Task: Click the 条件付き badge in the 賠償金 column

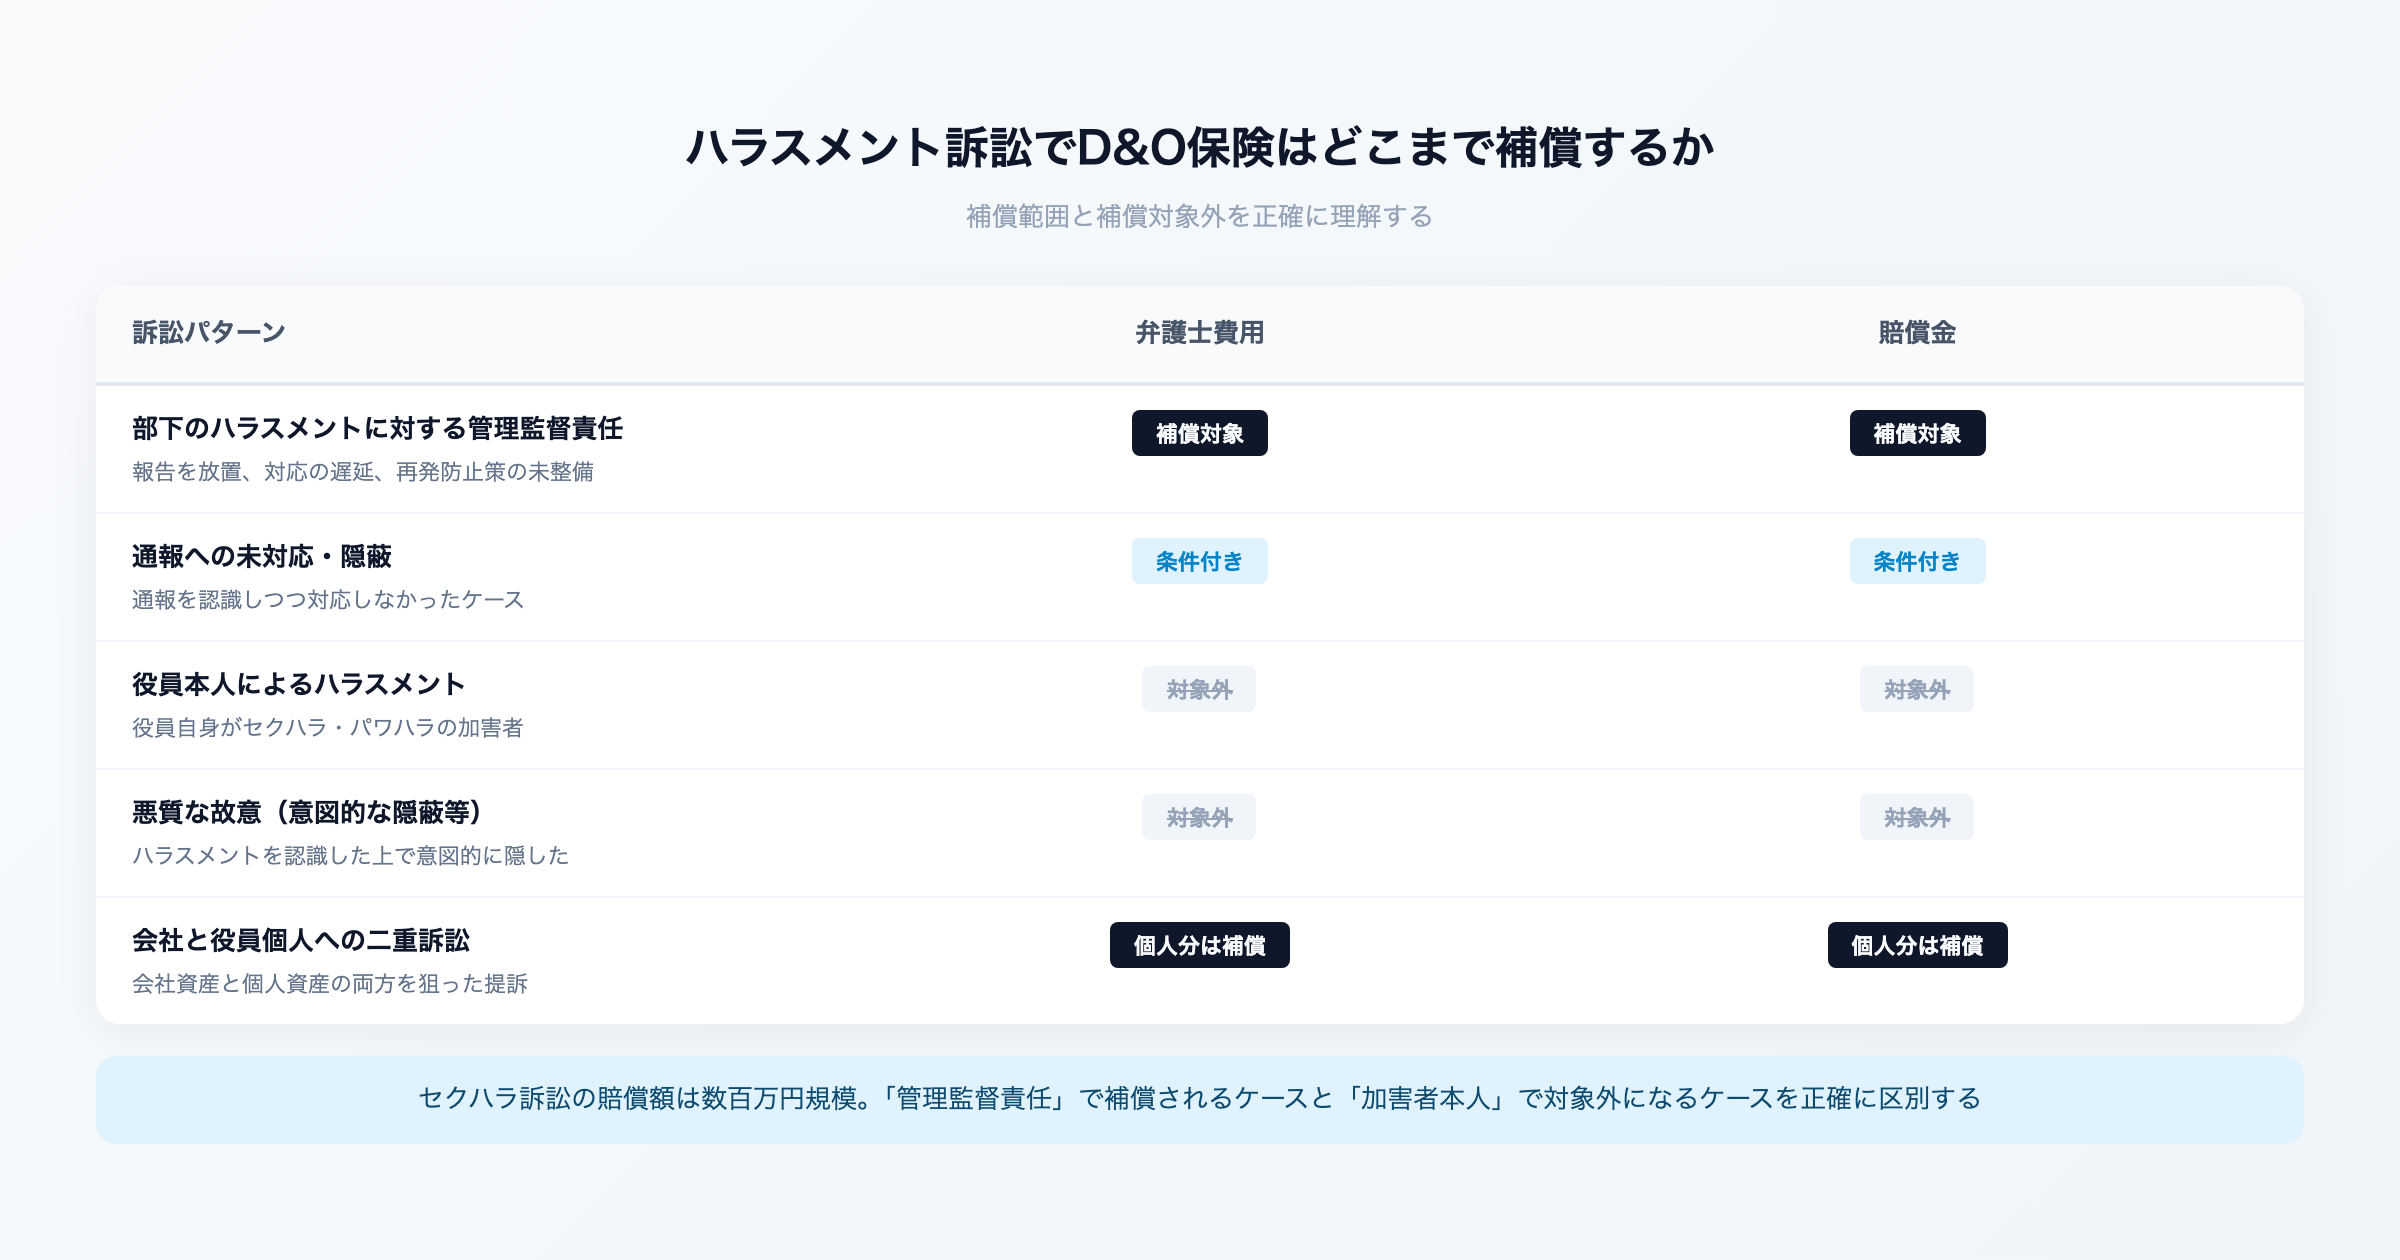Action: point(1916,561)
